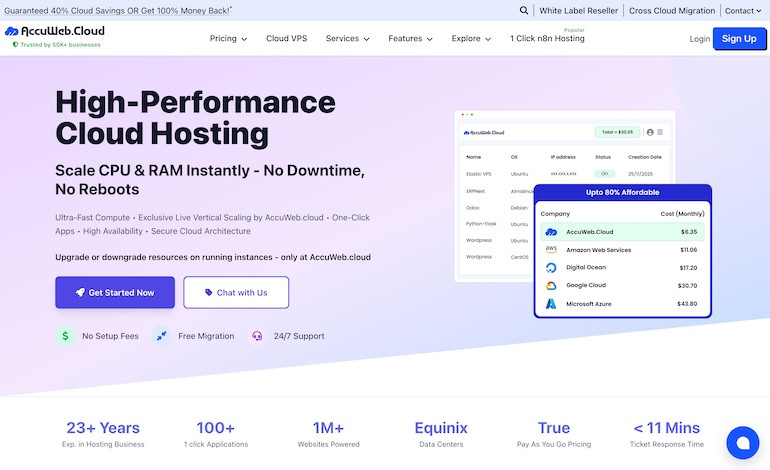Toggle the On status switch for Elastic VPS

click(x=605, y=174)
